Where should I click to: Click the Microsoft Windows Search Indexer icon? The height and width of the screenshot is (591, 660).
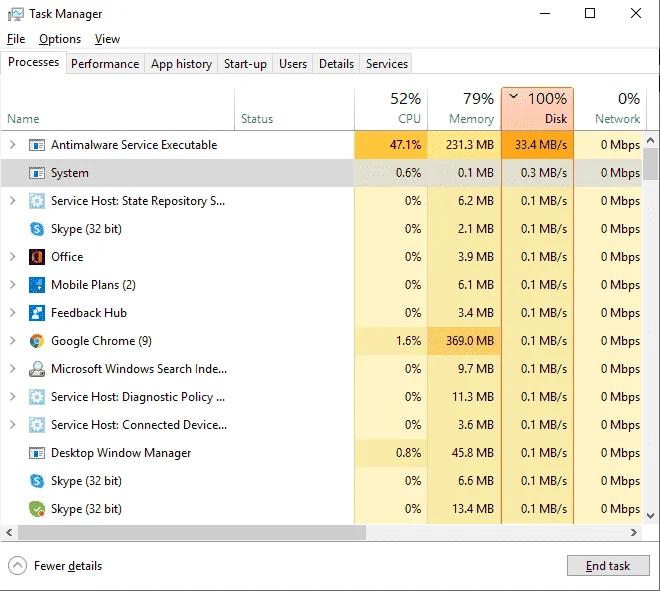37,369
